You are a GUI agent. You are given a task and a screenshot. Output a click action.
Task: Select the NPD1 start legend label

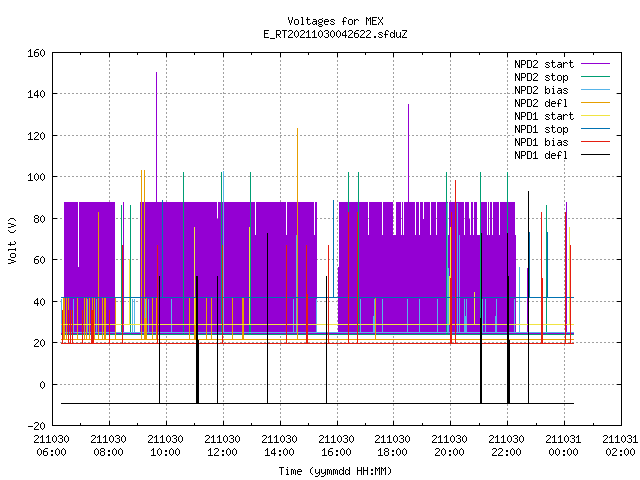tap(544, 116)
